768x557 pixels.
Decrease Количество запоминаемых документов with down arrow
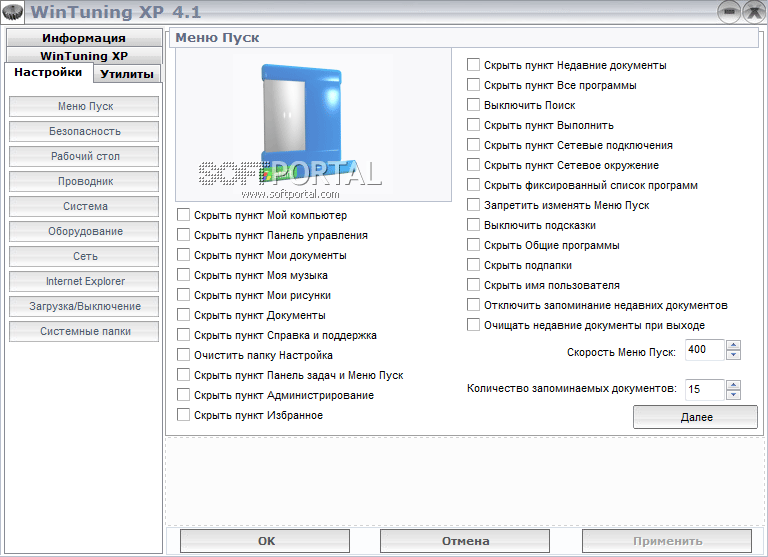click(x=733, y=395)
